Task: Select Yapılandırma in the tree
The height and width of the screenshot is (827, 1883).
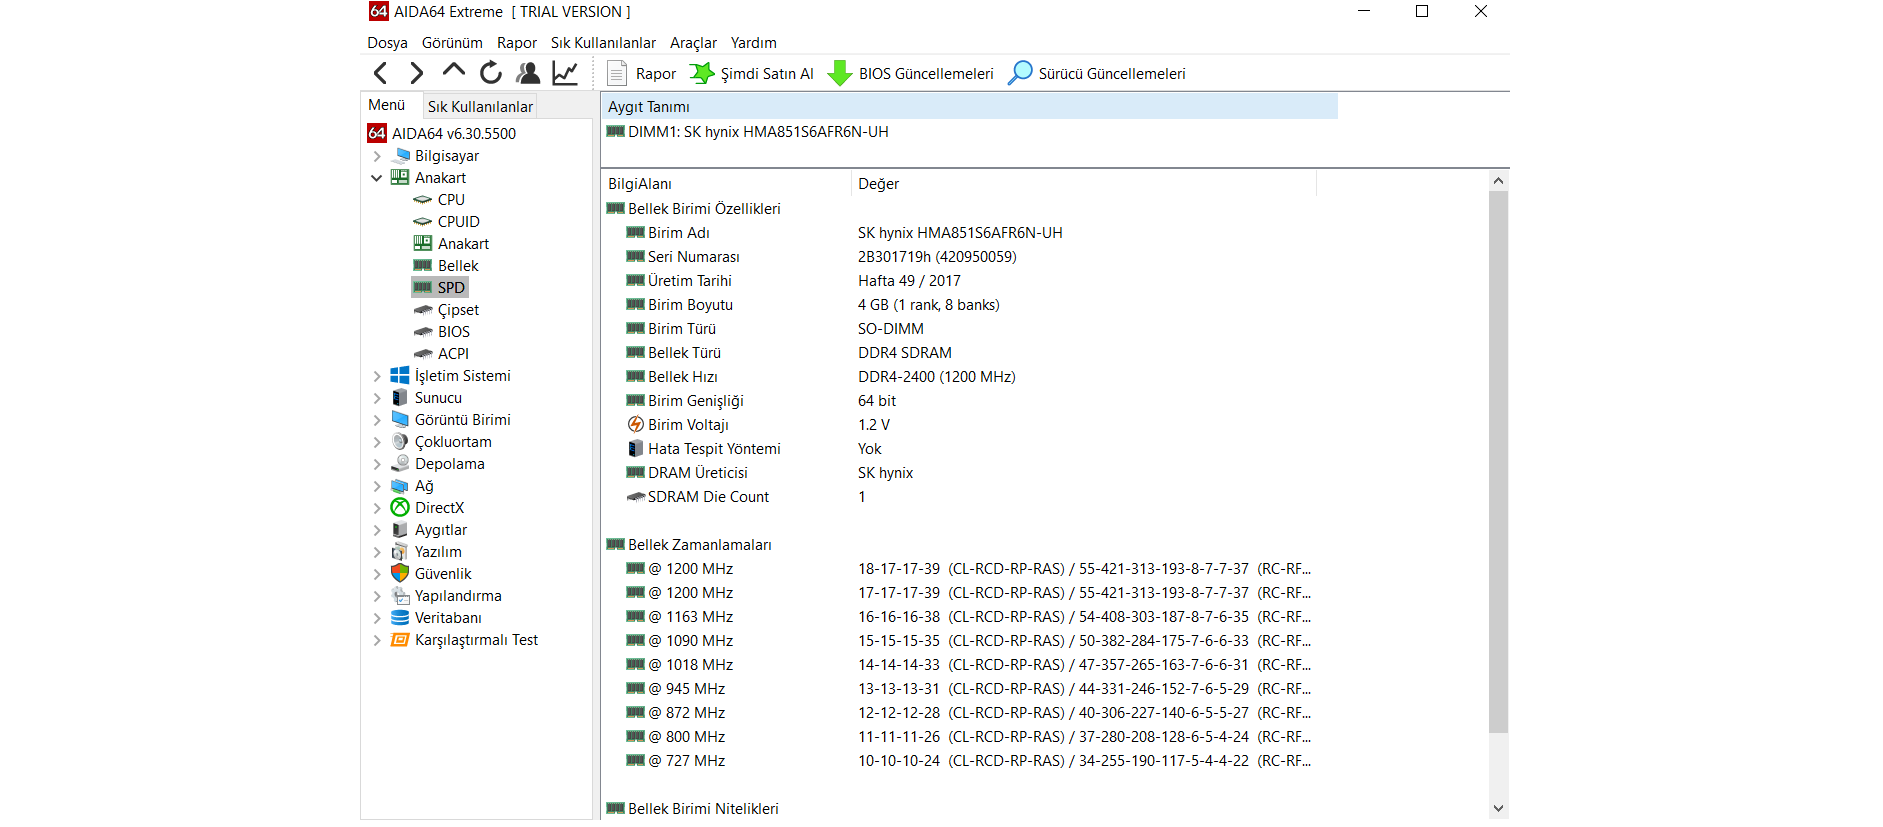Action: pyautogui.click(x=458, y=596)
